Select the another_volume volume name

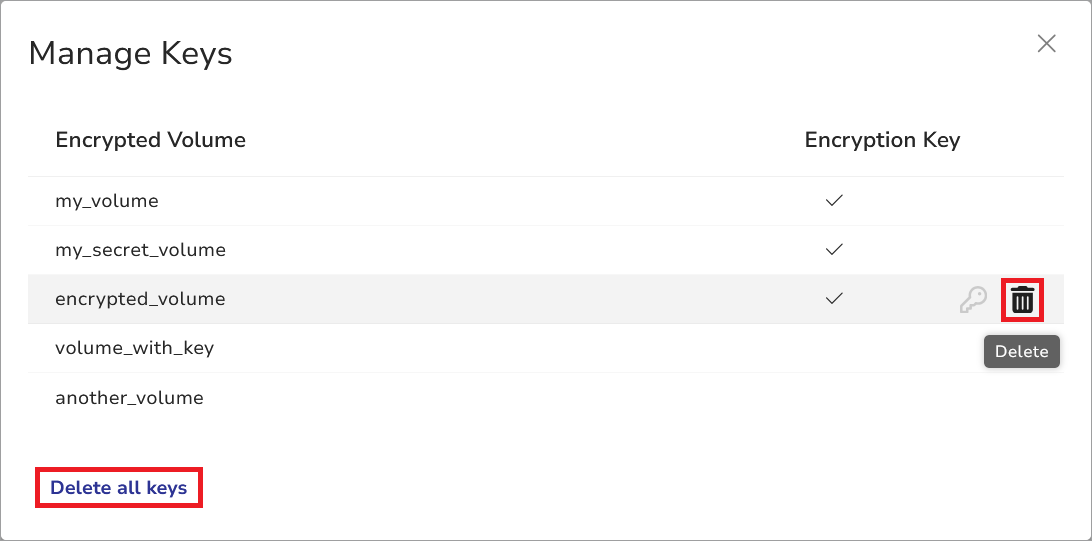pyautogui.click(x=129, y=398)
